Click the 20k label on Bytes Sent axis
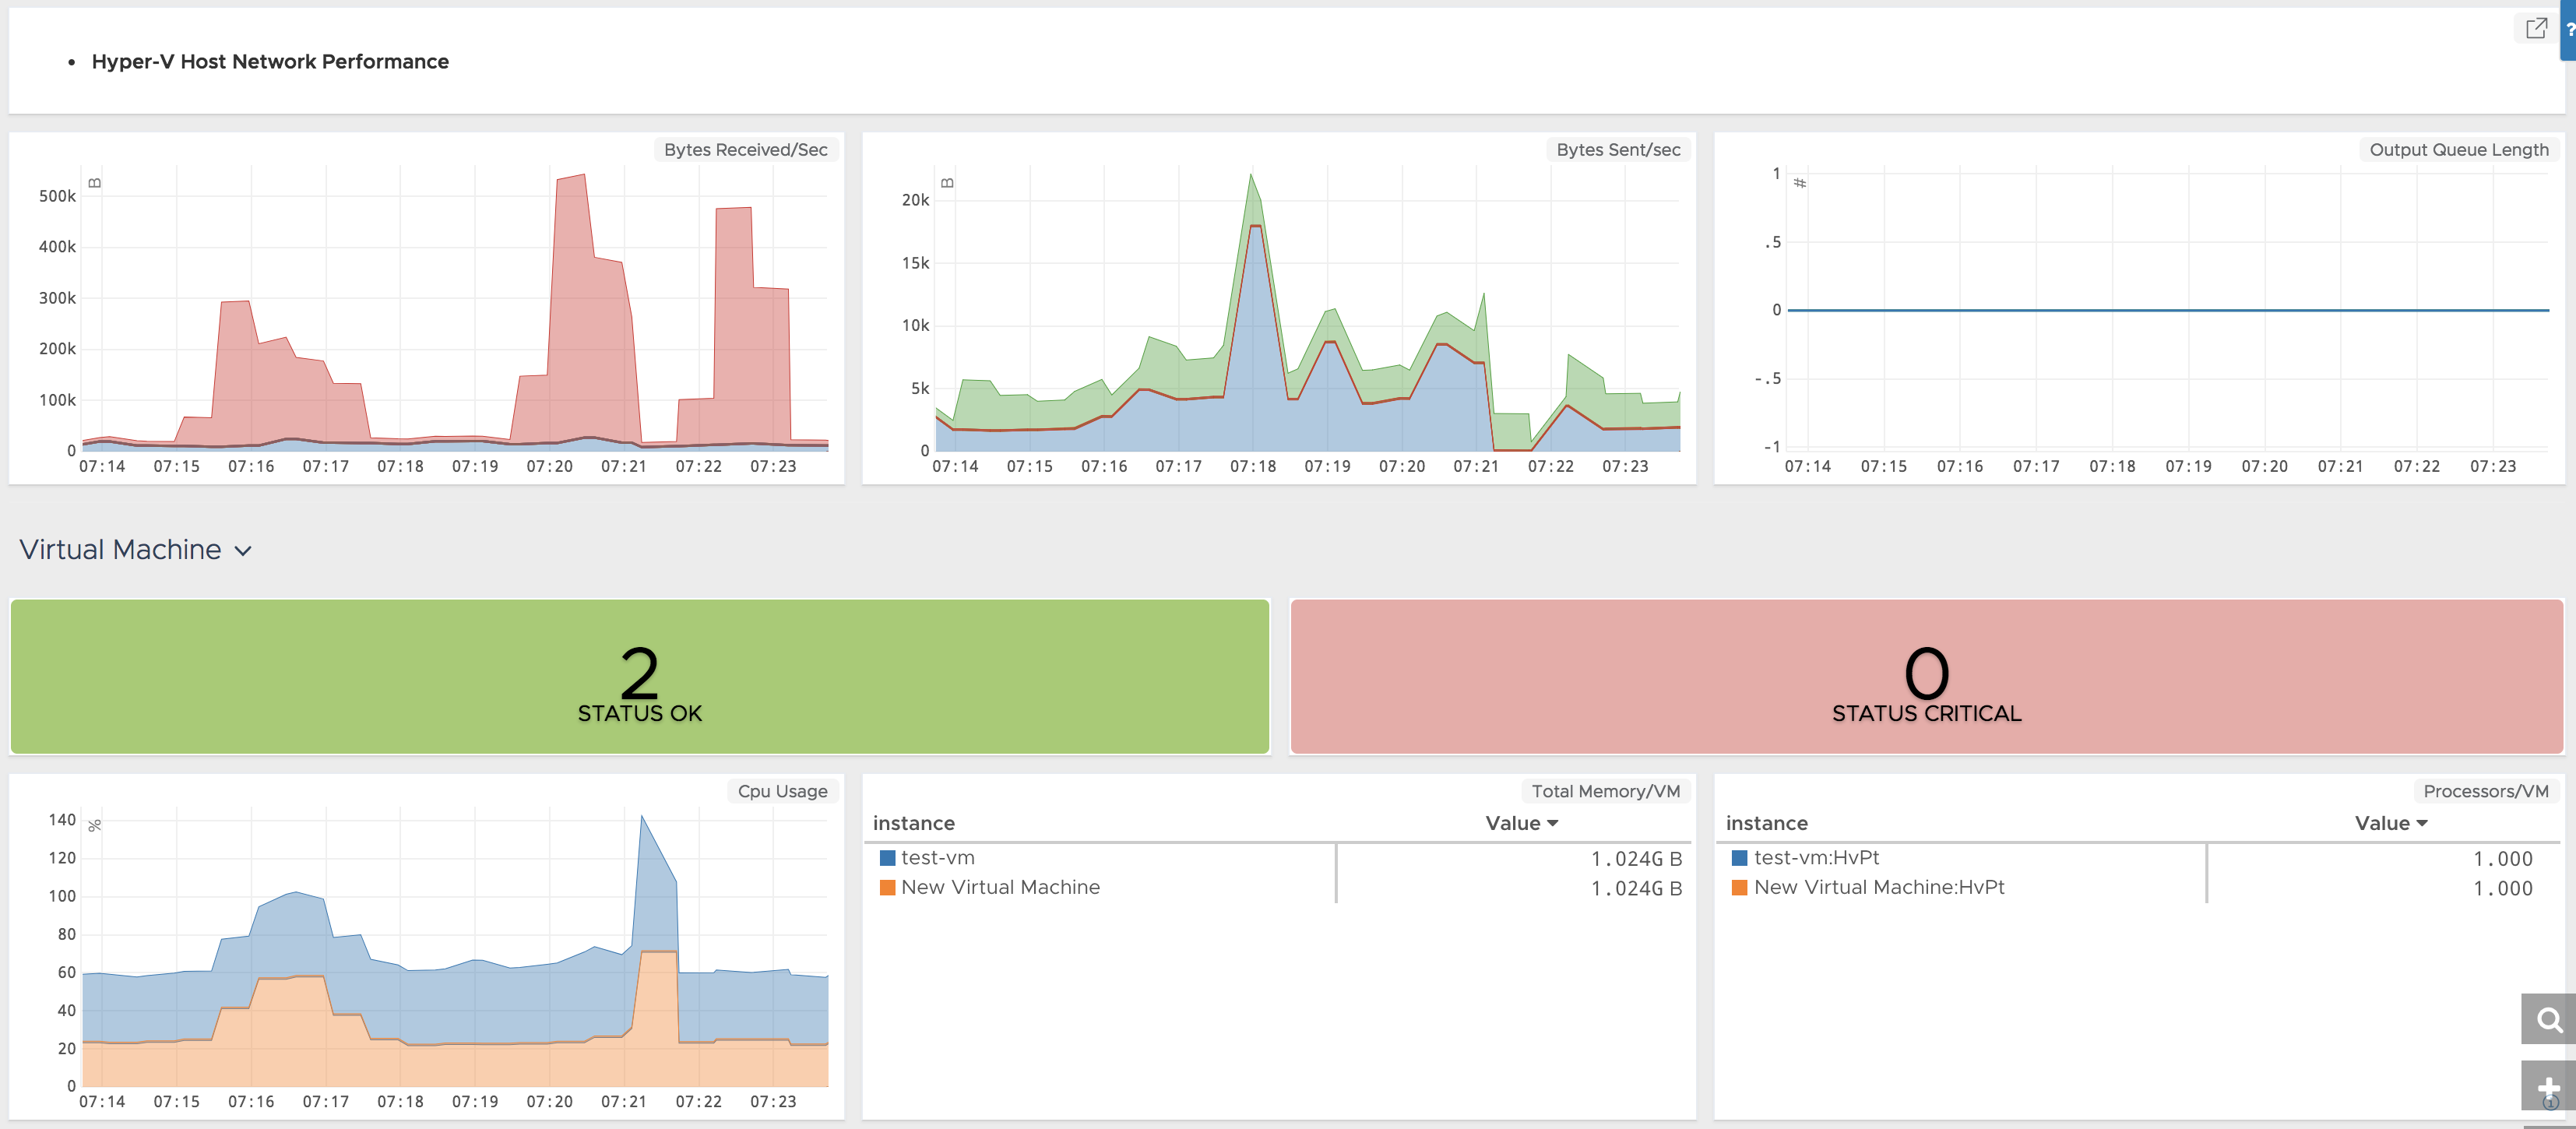Screen dimensions: 2576x1129 click(915, 200)
